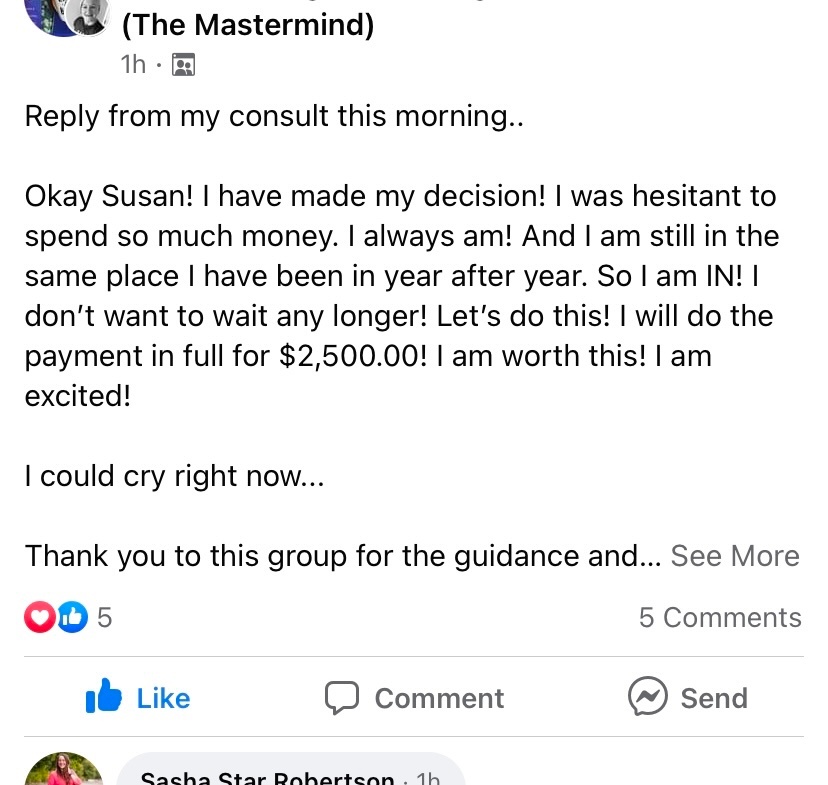
Task: Tap the thumbs-up Like icon
Action: coord(104,696)
